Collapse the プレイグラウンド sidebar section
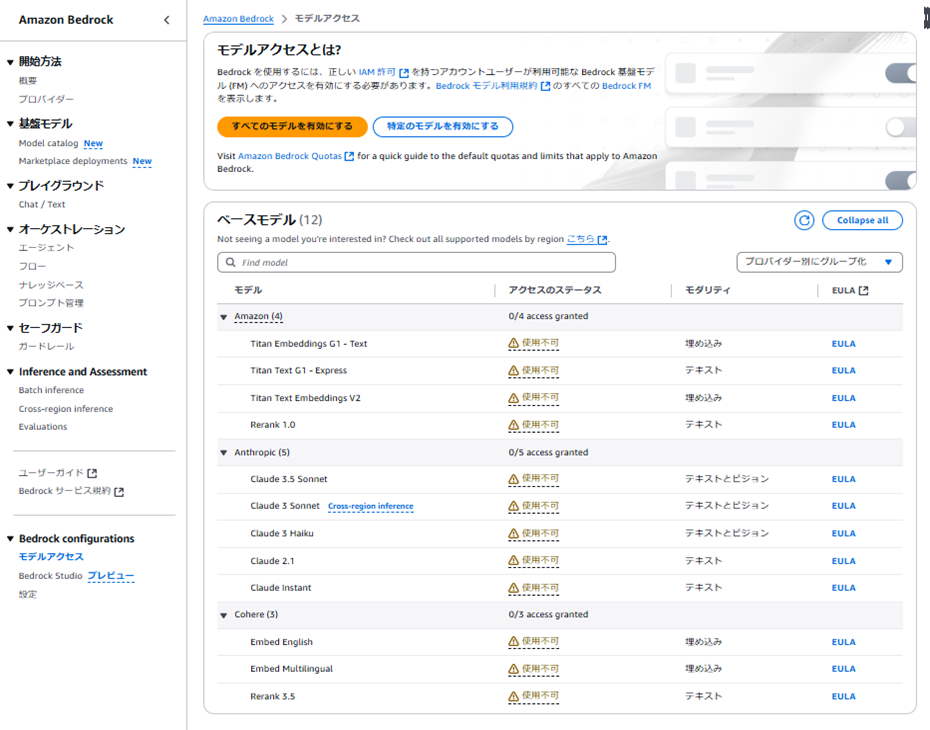 pyautogui.click(x=10, y=186)
